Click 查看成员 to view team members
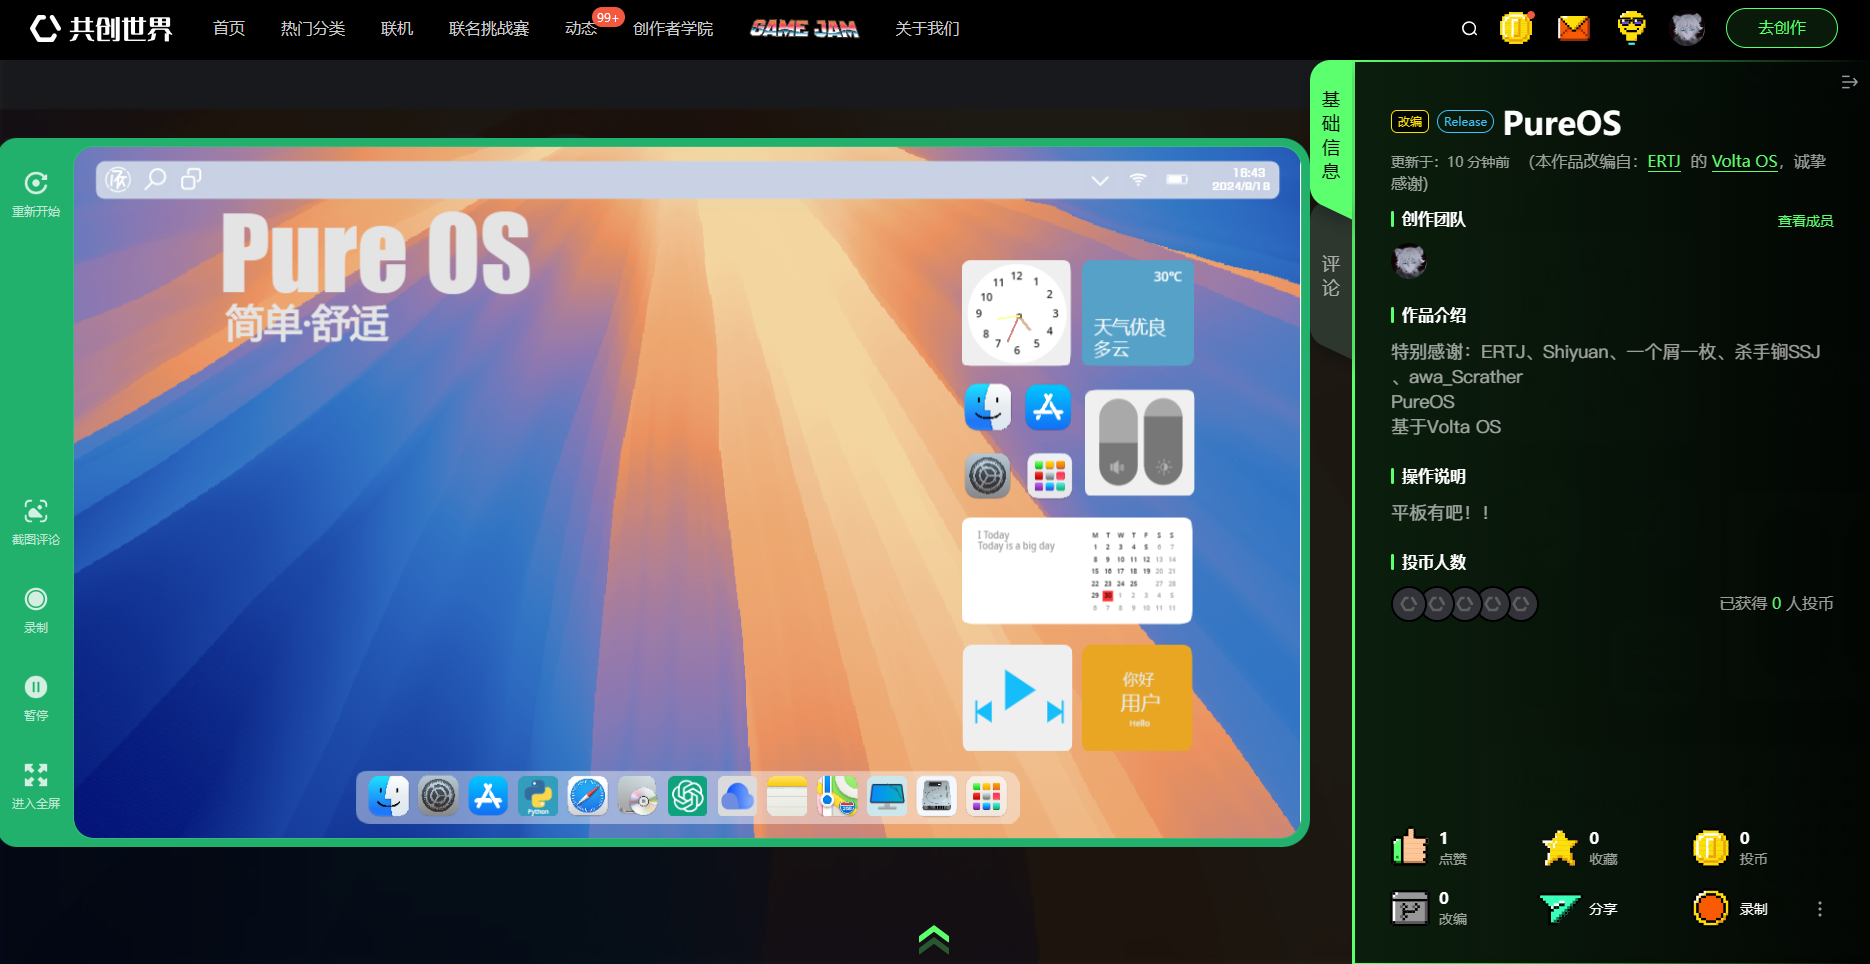The image size is (1870, 964). pos(1805,221)
